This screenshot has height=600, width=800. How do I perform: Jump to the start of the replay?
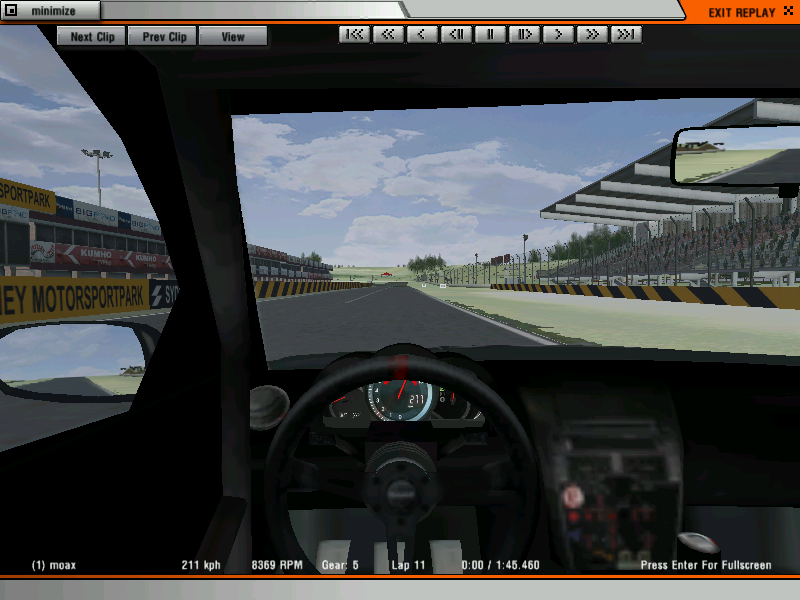pyautogui.click(x=354, y=35)
